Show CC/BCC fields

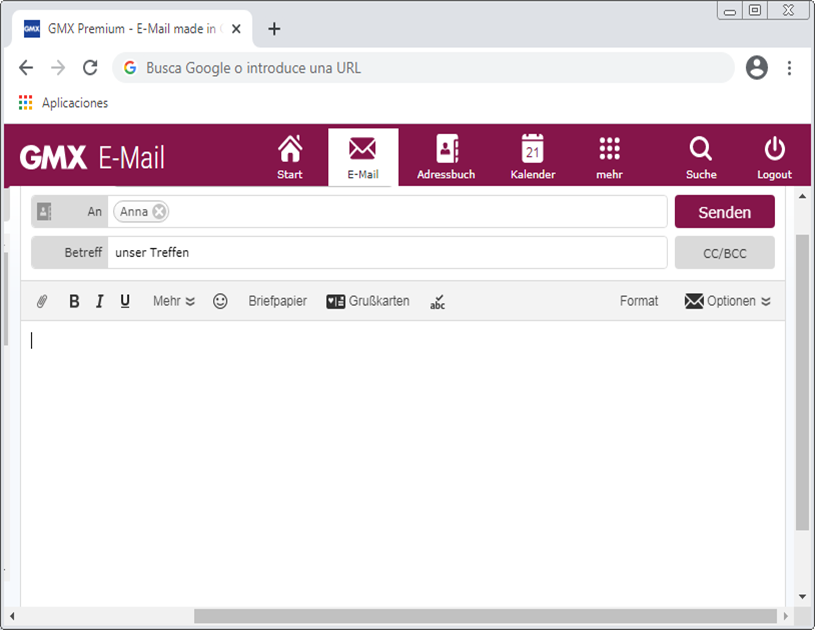[725, 253]
